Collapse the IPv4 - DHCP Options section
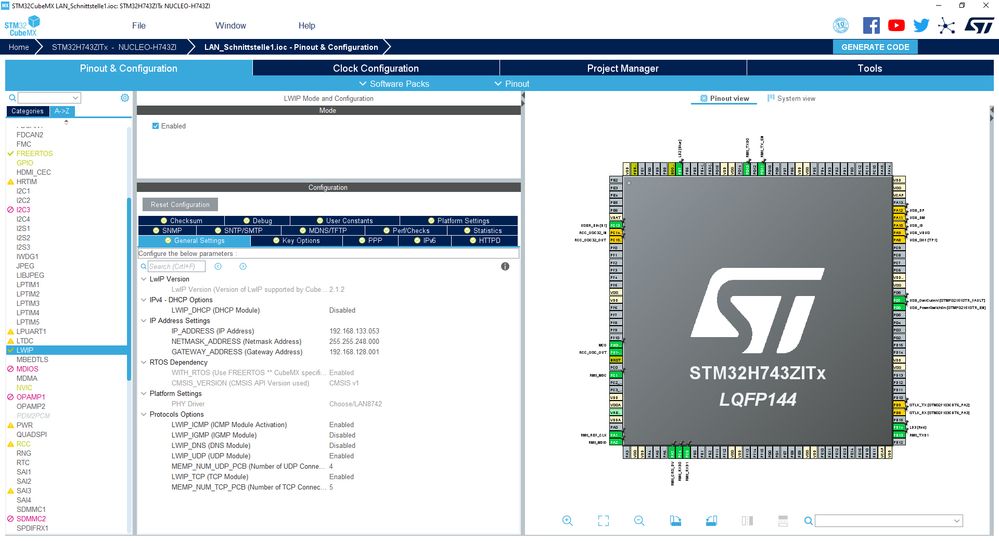 tap(143, 299)
